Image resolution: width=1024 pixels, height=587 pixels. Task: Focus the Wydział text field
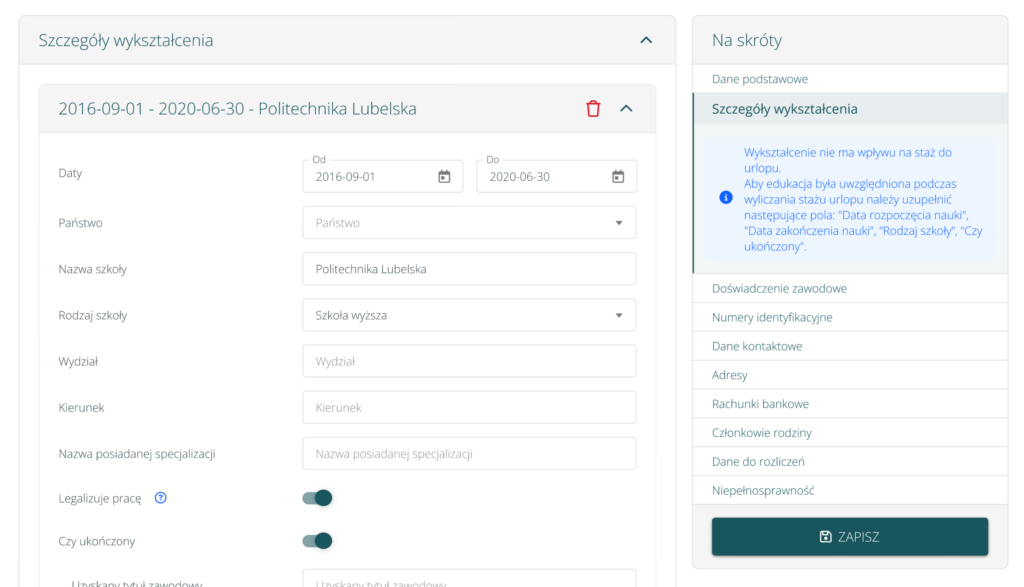[468, 361]
